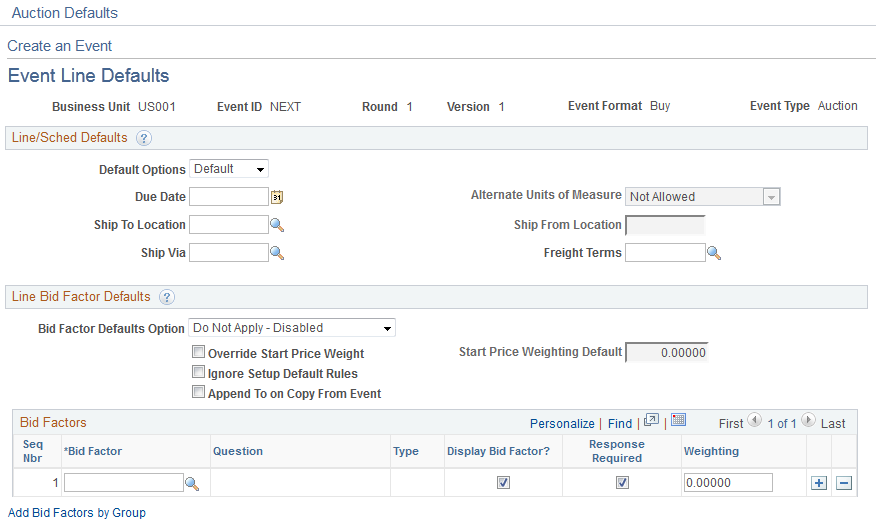Click Display Bid Factor? column header

click(498, 451)
